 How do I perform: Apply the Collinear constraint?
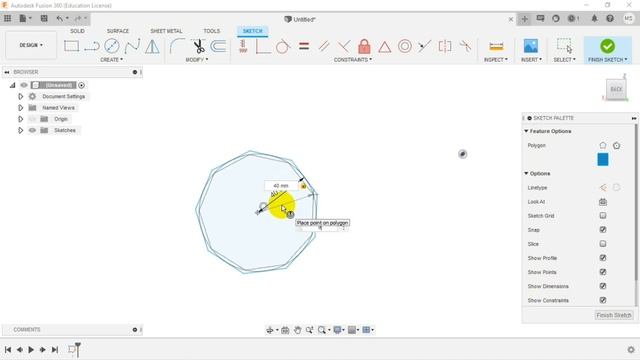click(424, 46)
